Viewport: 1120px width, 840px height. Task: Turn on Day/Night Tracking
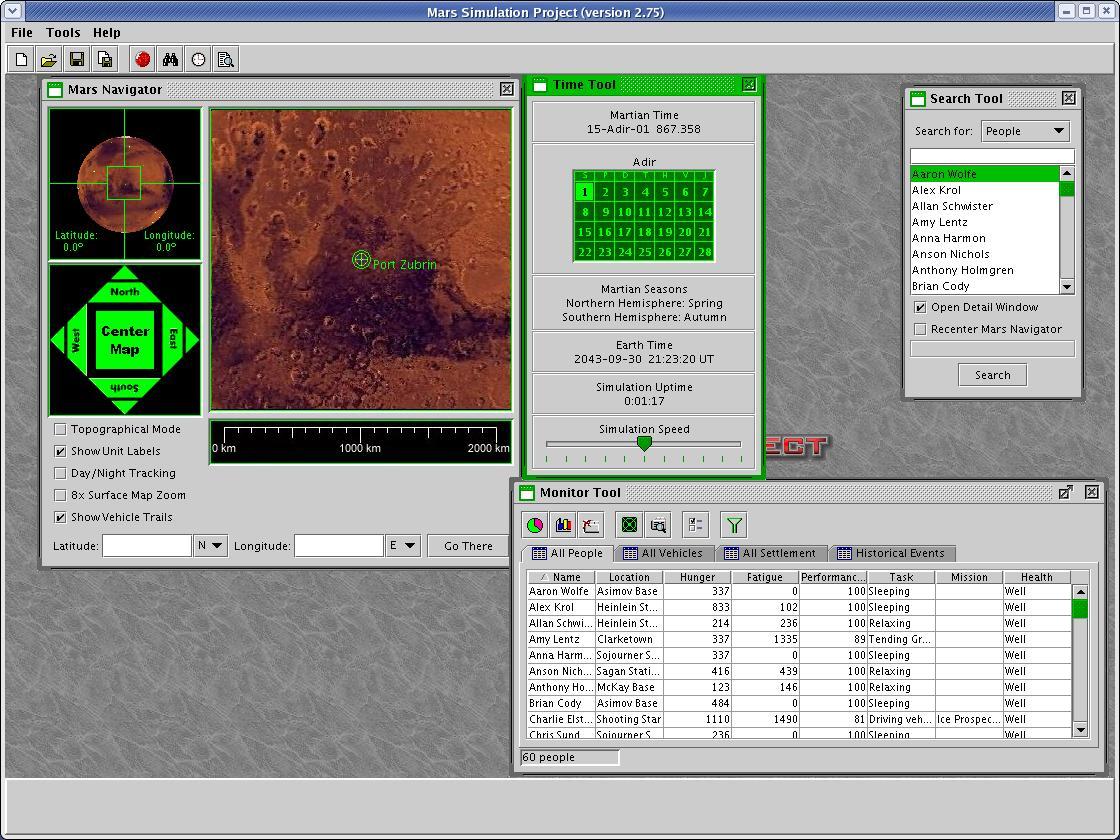(61, 473)
